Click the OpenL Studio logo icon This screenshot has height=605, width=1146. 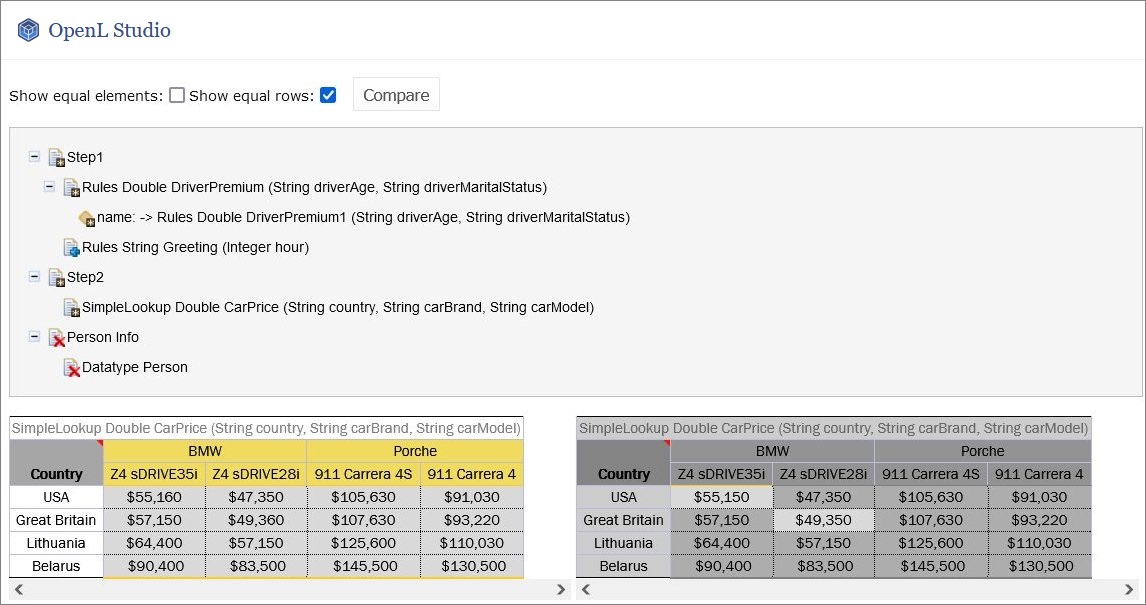[28, 30]
